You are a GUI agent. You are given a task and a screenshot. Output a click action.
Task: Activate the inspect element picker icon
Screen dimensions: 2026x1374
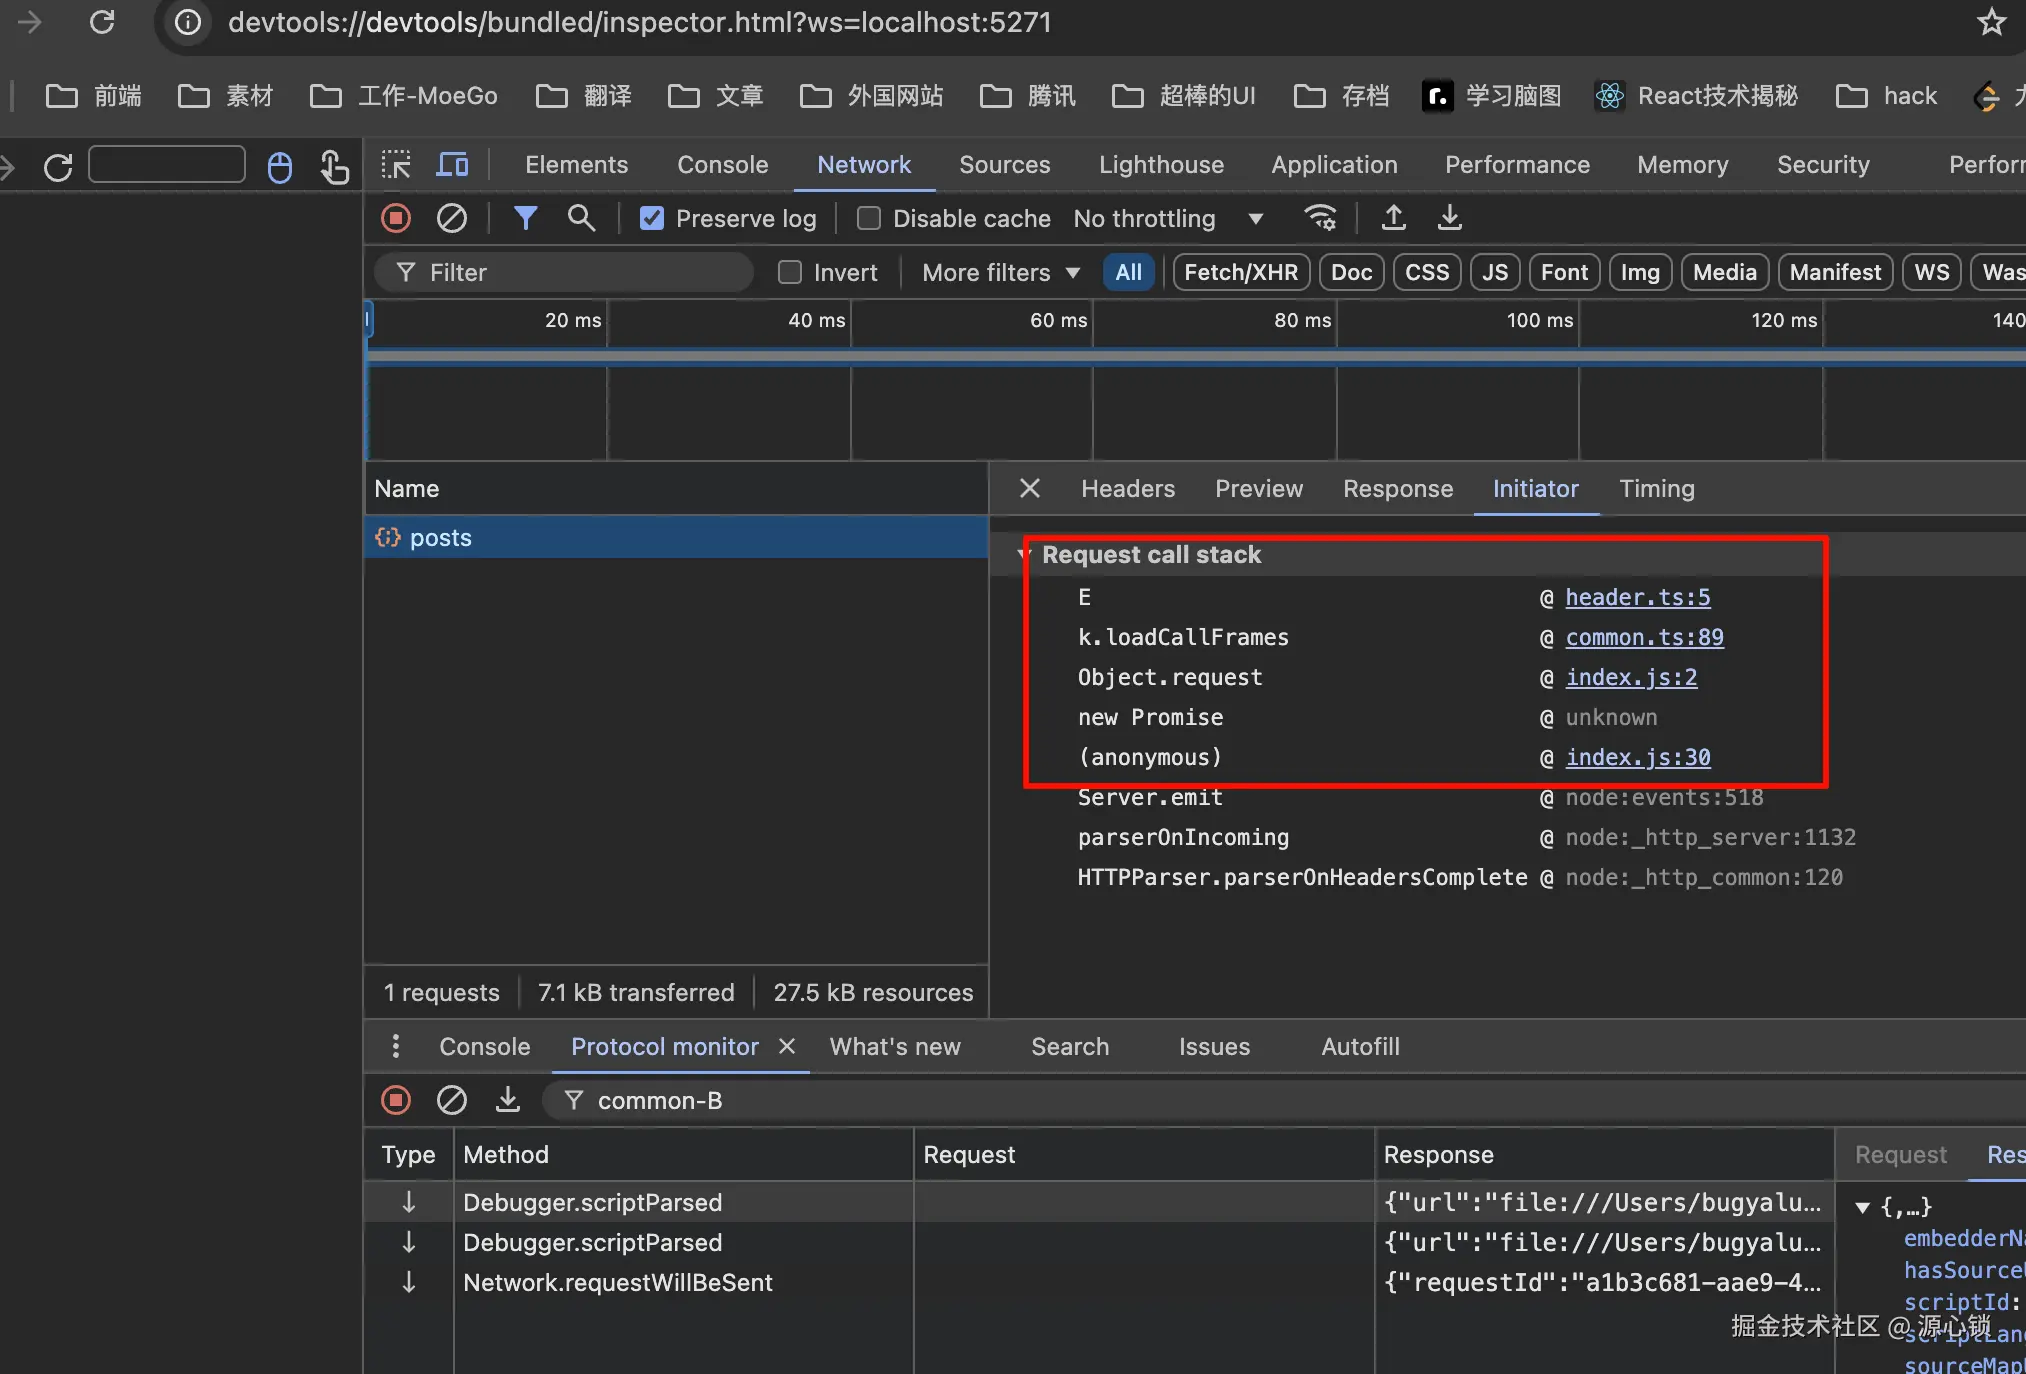point(396,165)
